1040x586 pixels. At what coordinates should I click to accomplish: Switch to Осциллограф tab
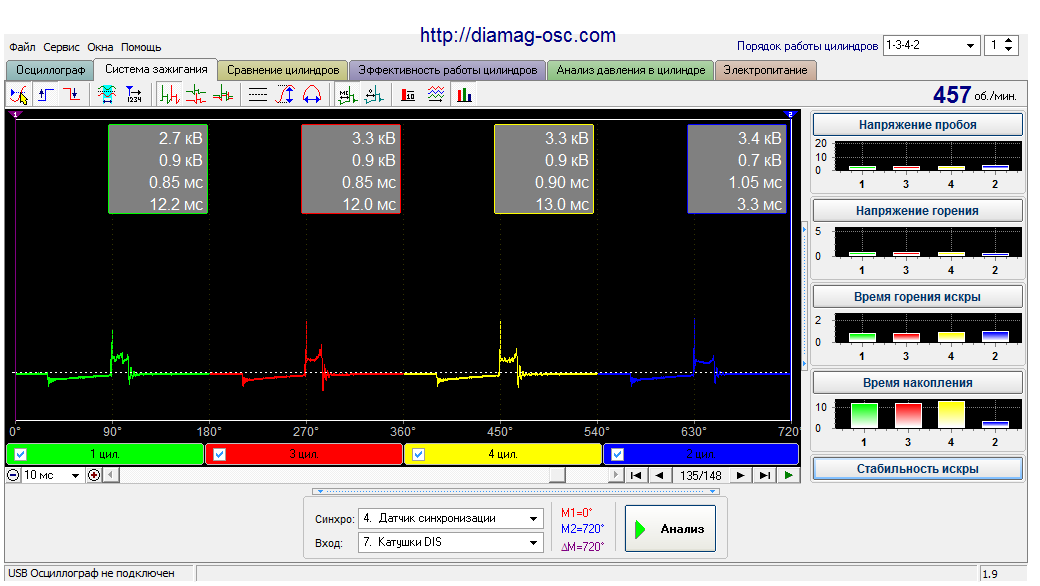point(50,70)
